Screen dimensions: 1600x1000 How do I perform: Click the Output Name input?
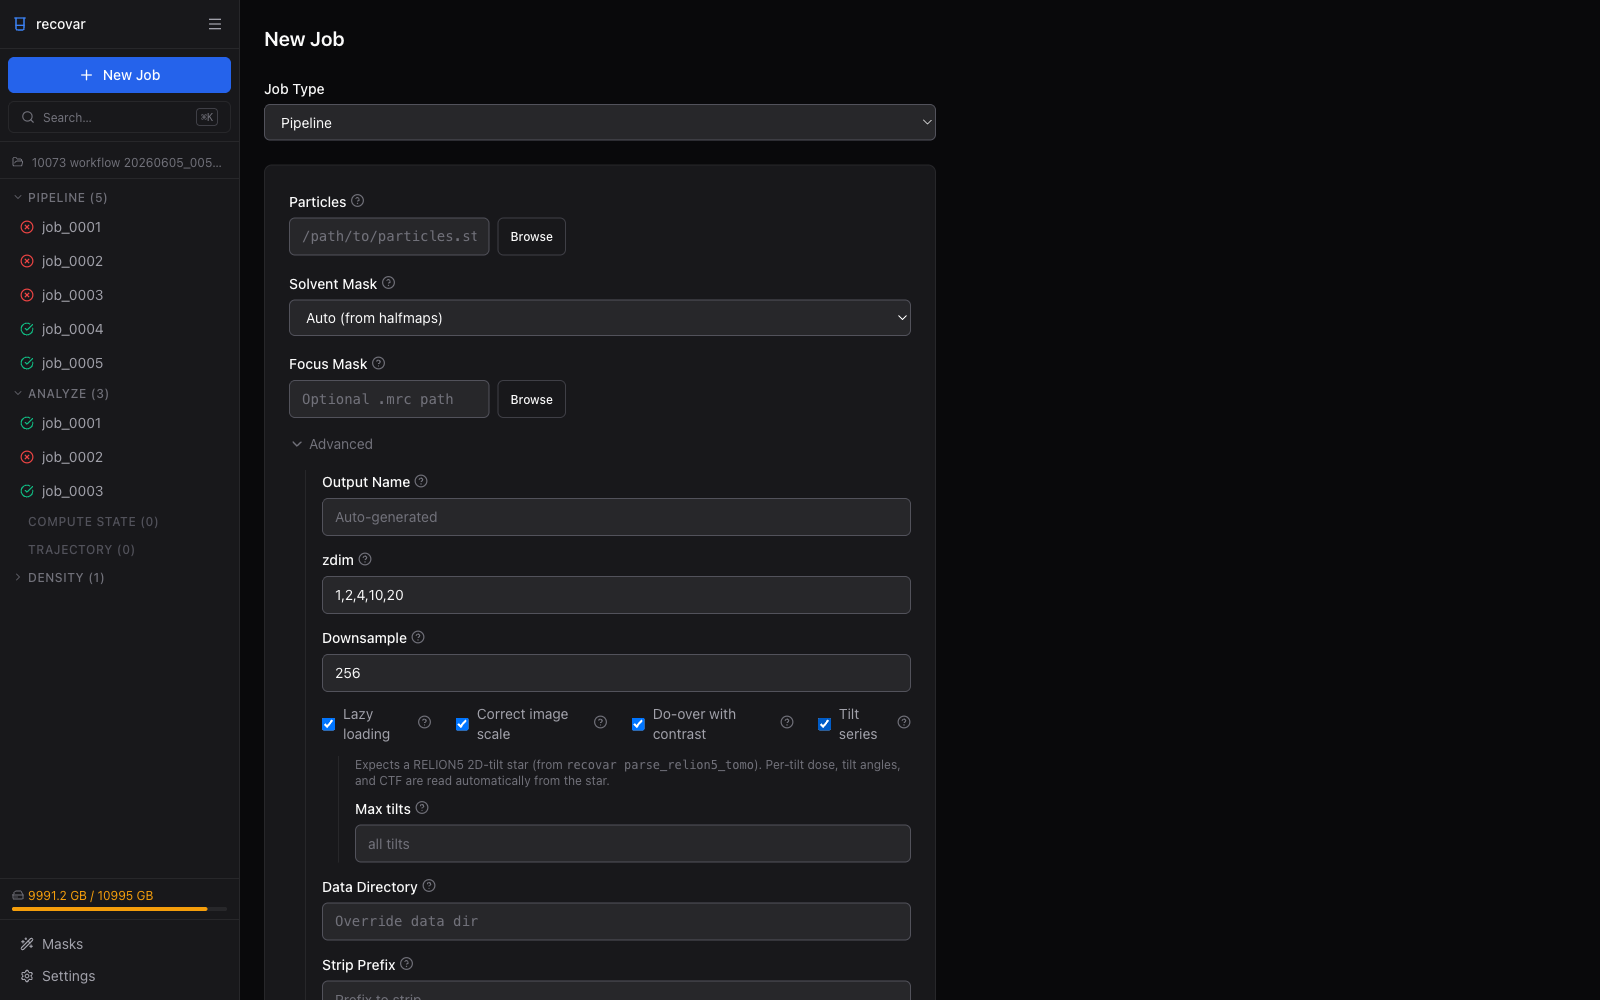click(x=616, y=517)
